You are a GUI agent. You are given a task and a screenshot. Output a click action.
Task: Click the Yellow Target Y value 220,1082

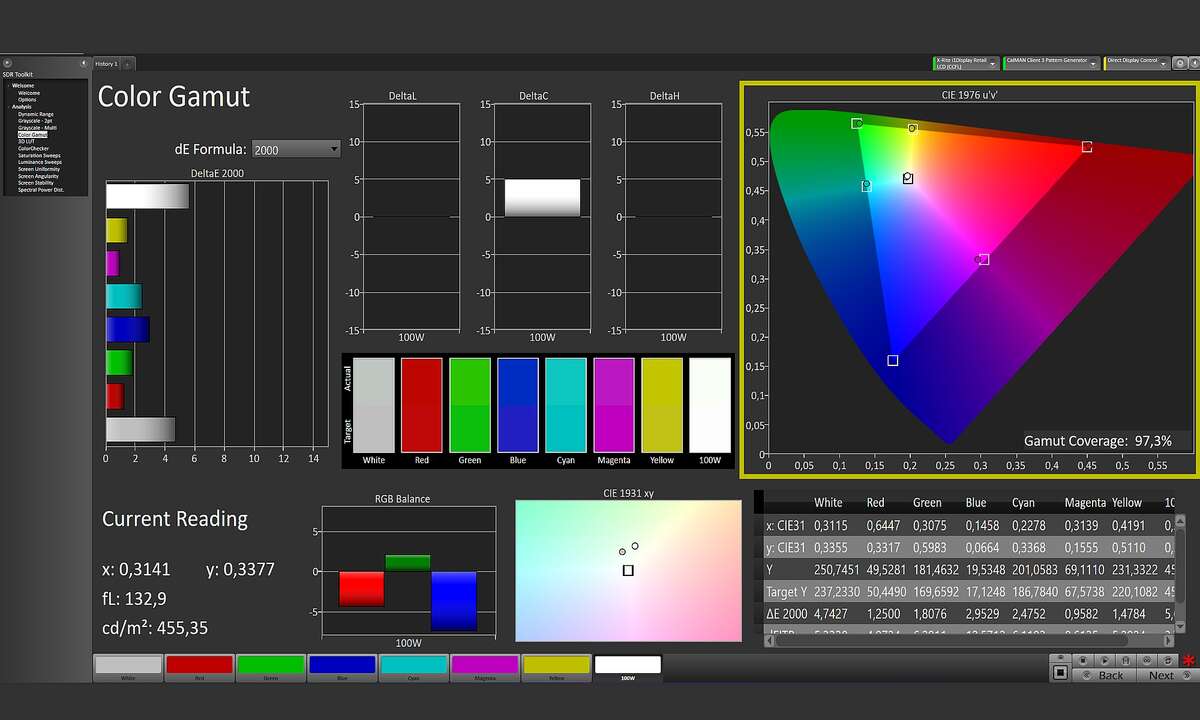[1135, 592]
